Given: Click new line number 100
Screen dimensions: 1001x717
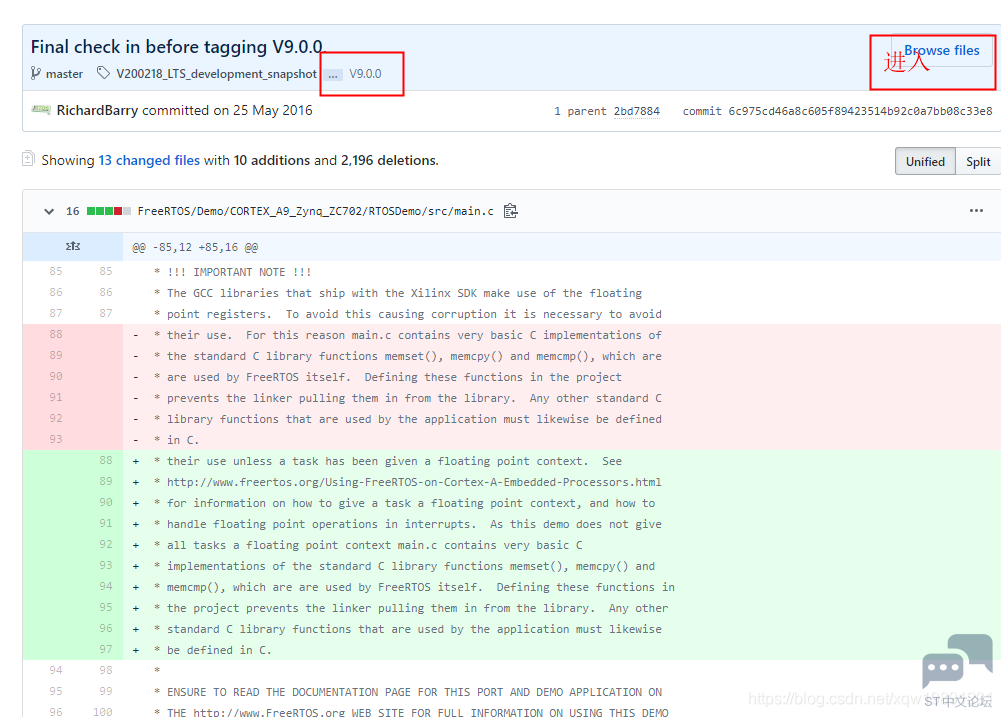Looking at the screenshot, I should point(102,711).
